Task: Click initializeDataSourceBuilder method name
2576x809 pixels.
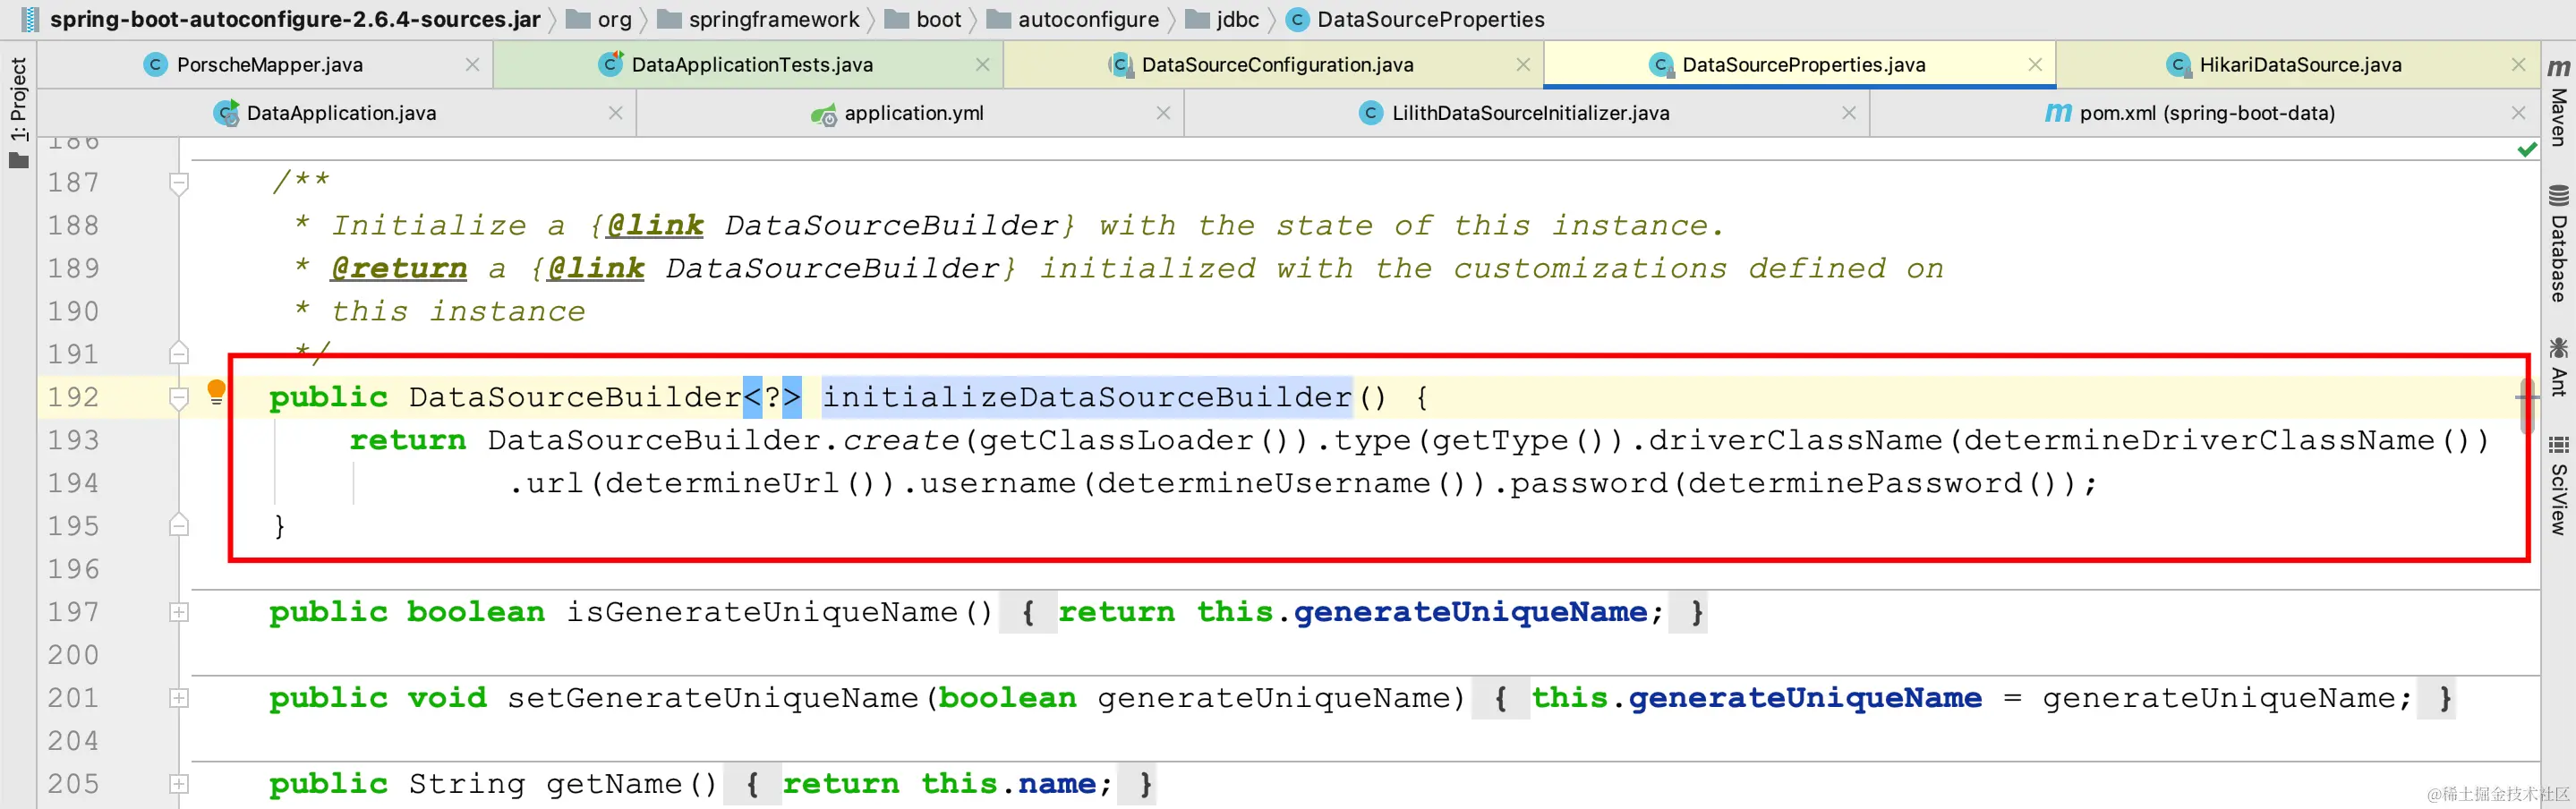Action: click(1086, 398)
